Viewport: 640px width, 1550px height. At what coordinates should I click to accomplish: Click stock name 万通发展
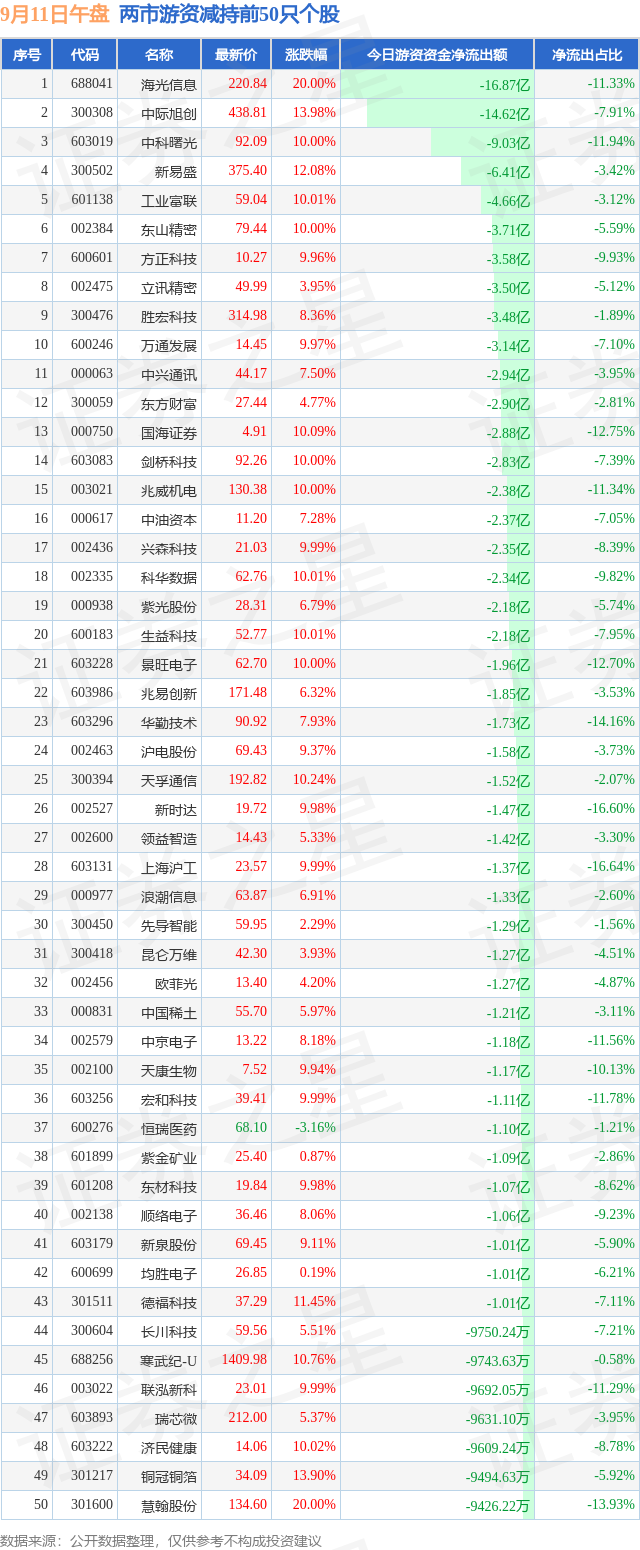[x=170, y=346]
